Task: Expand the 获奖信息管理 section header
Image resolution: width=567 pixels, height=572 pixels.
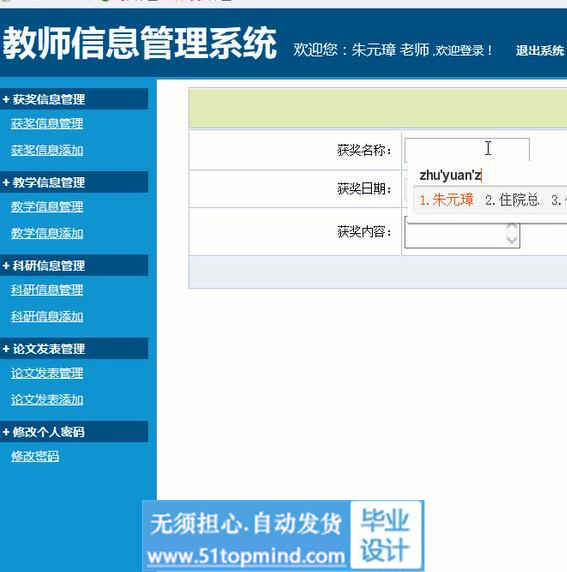Action: (x=74, y=98)
